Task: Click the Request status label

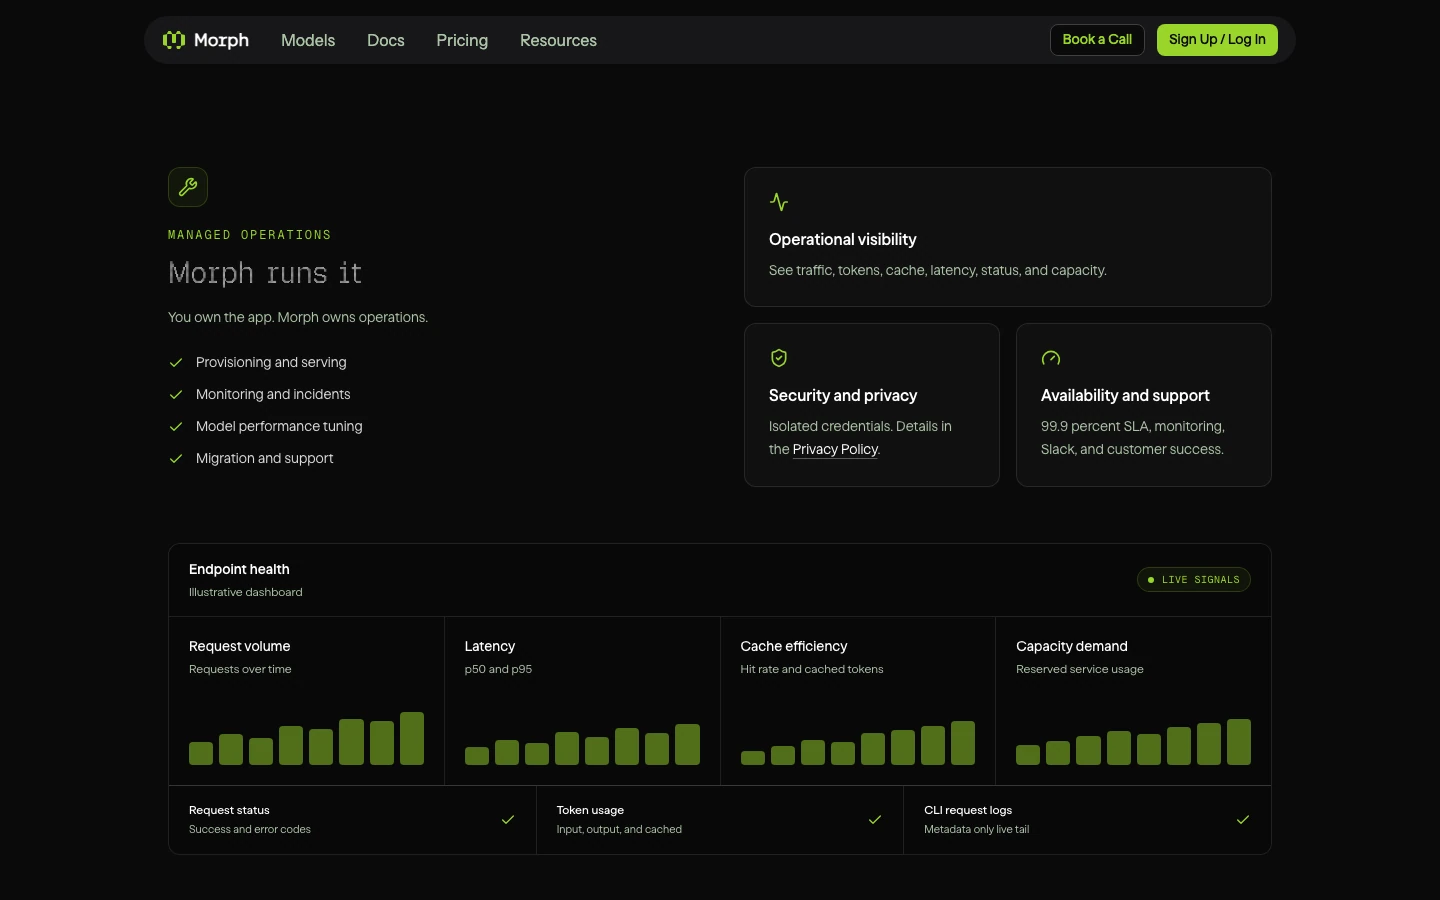Action: (x=229, y=810)
